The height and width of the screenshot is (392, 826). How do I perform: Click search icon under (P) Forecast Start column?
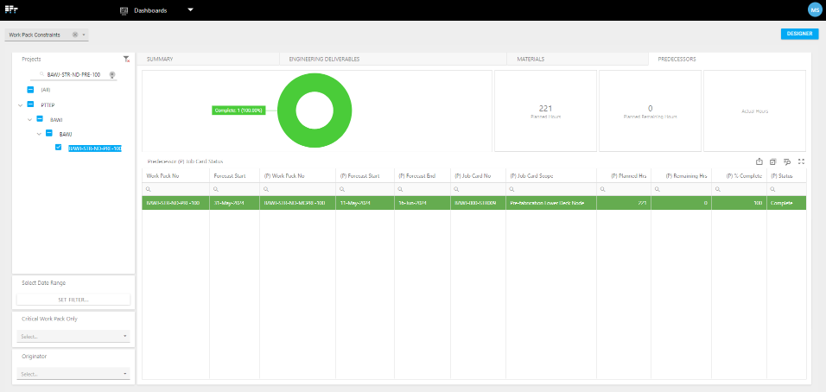click(342, 189)
